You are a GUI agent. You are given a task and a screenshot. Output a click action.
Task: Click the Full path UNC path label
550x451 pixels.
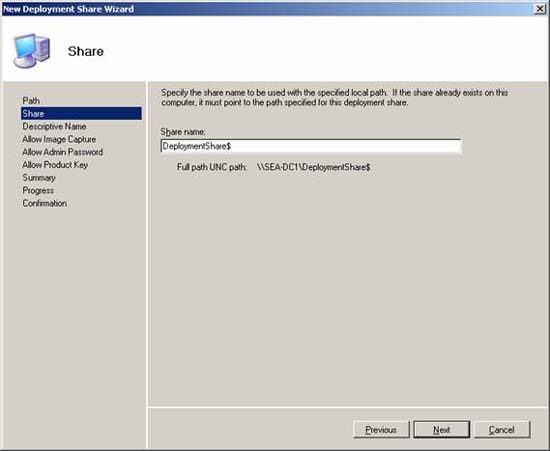[x=212, y=167]
